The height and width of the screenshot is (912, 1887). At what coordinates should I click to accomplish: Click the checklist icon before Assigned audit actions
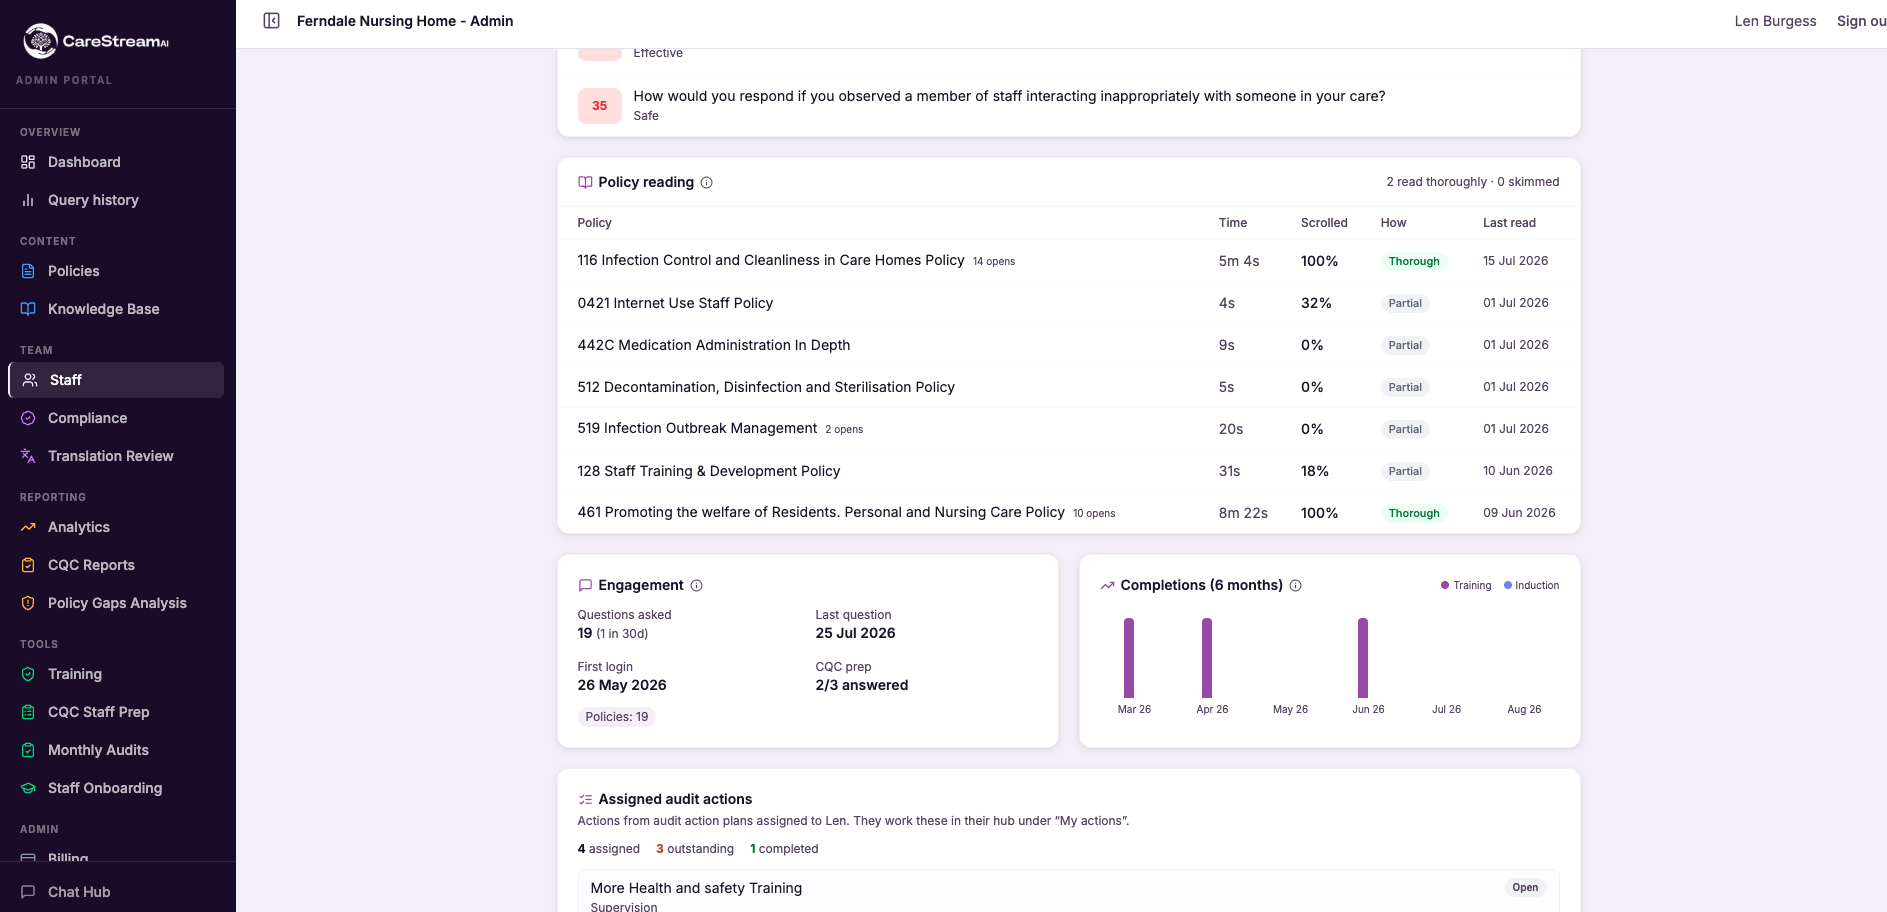click(x=585, y=800)
